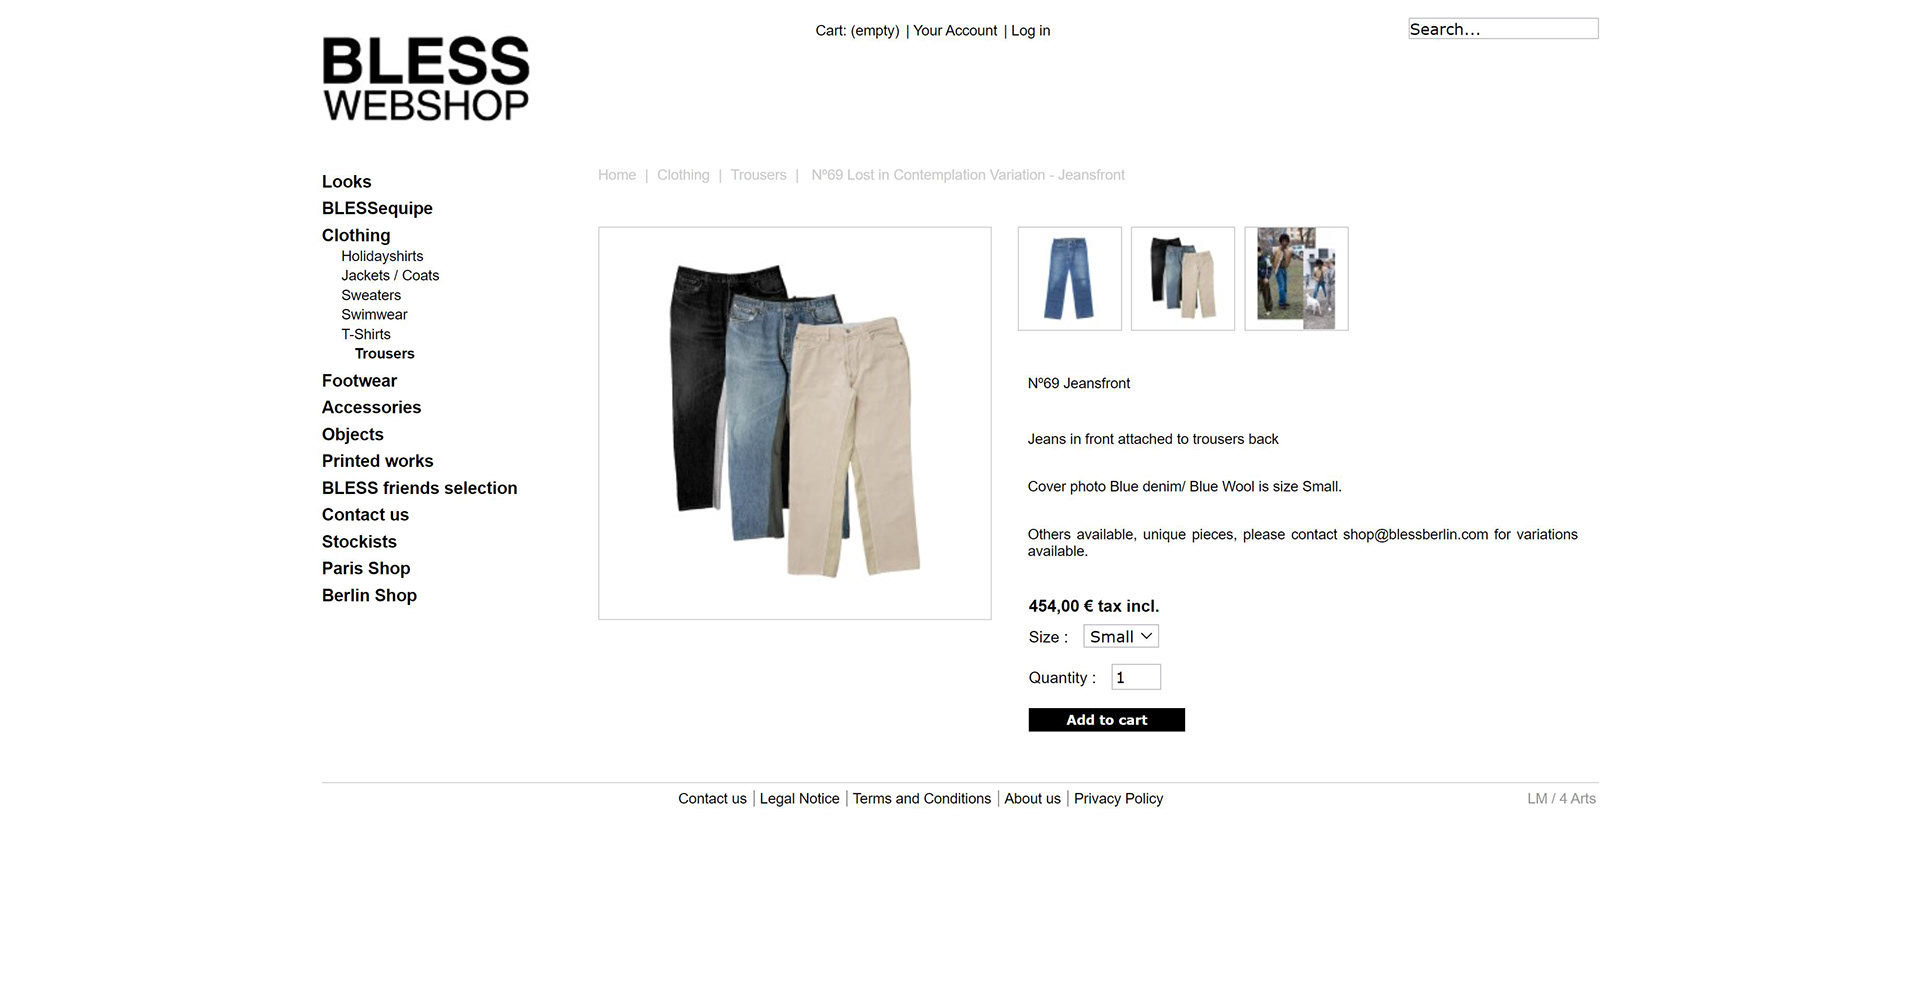Open the empty Cart link
The width and height of the screenshot is (1920, 990).
[857, 31]
